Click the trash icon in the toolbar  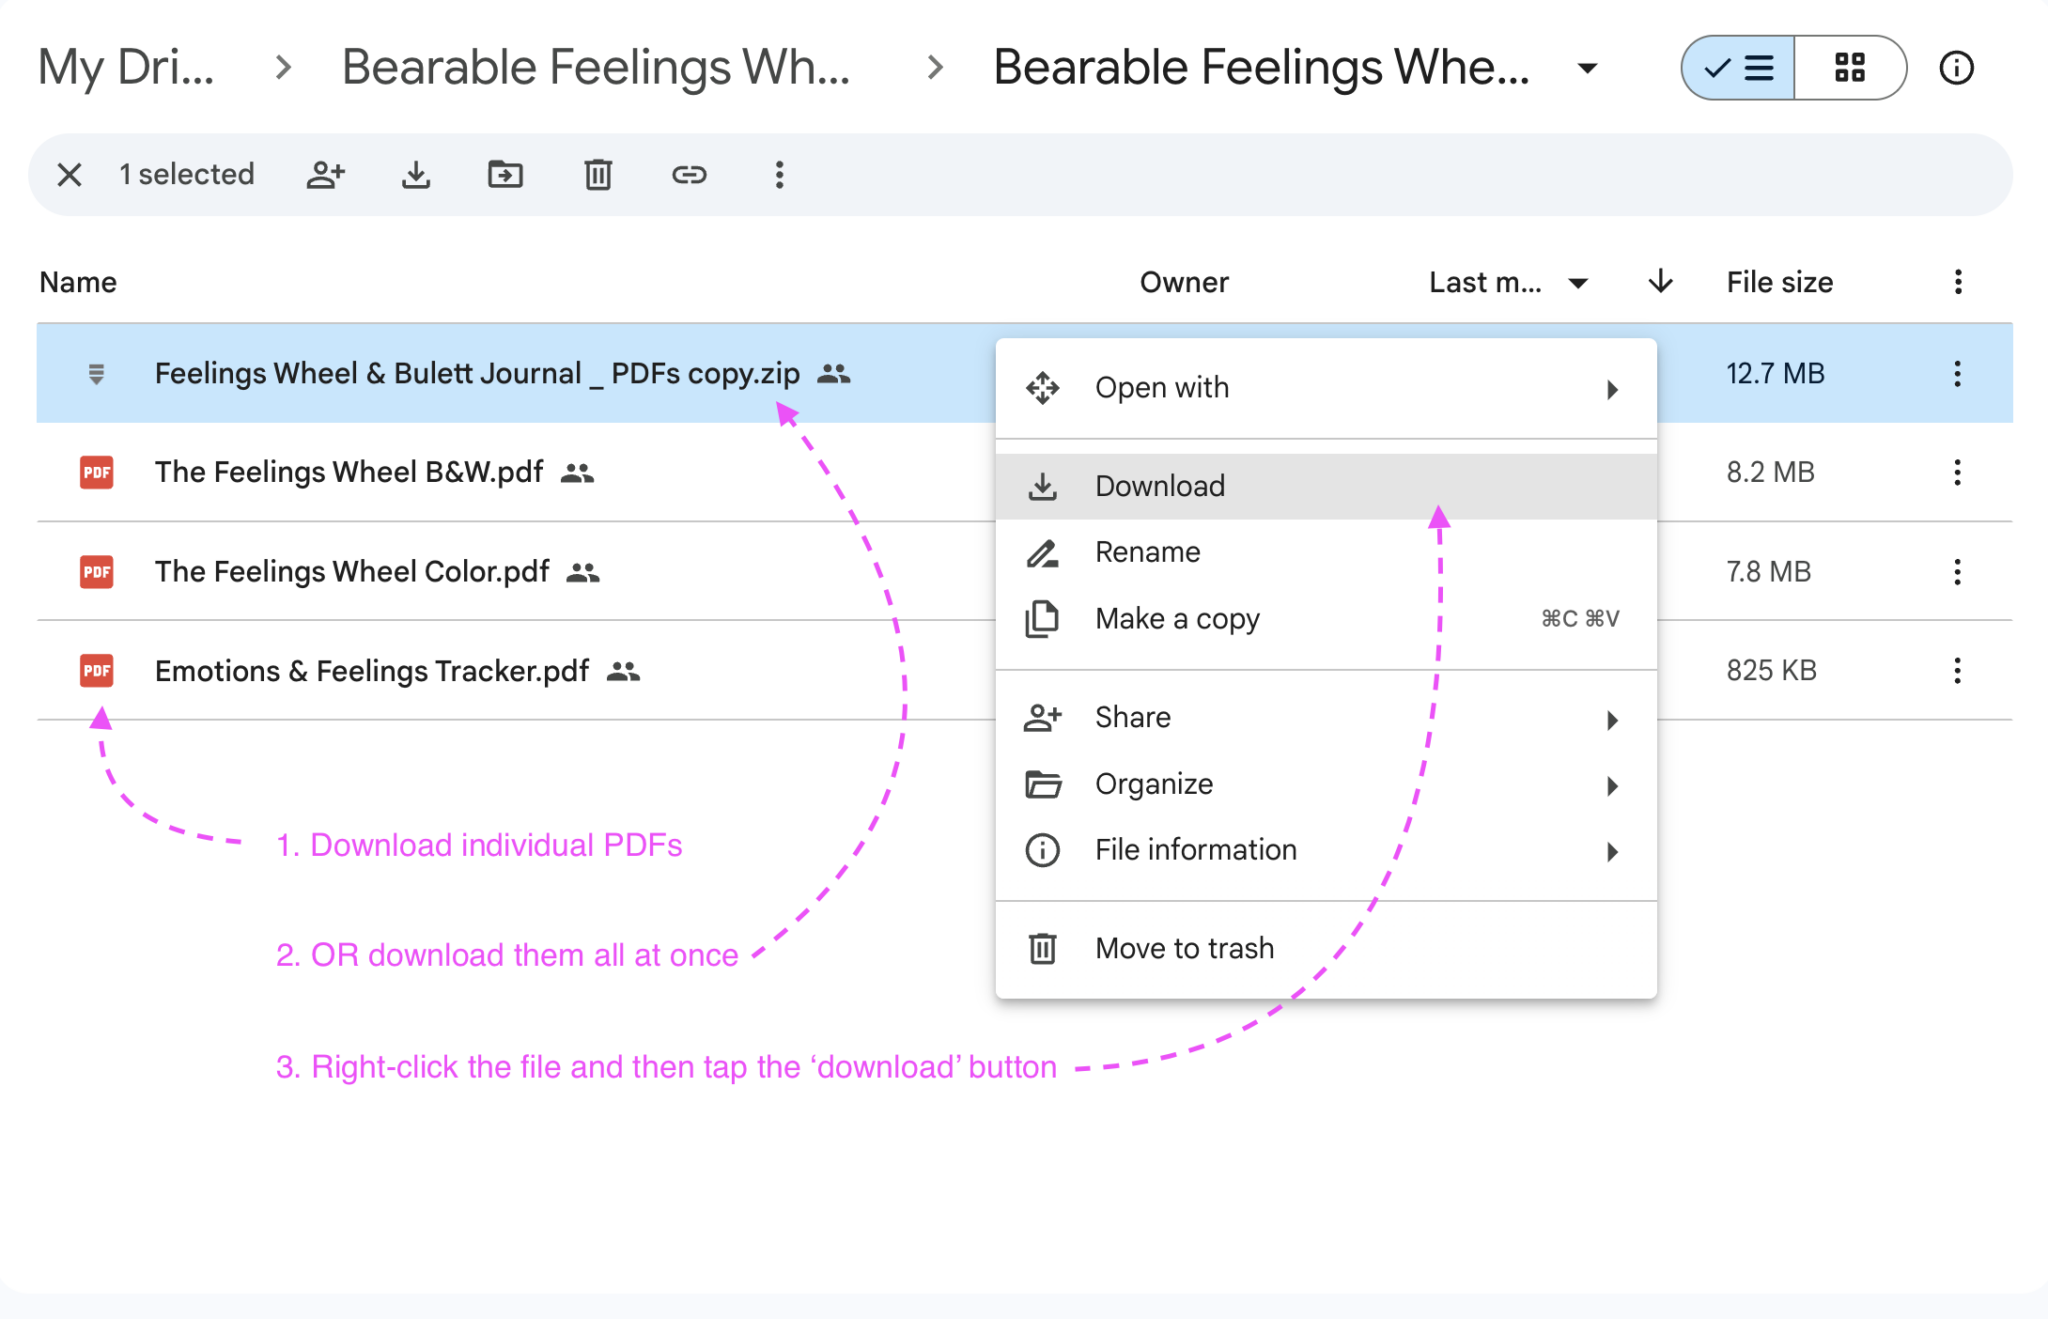pyautogui.click(x=597, y=174)
